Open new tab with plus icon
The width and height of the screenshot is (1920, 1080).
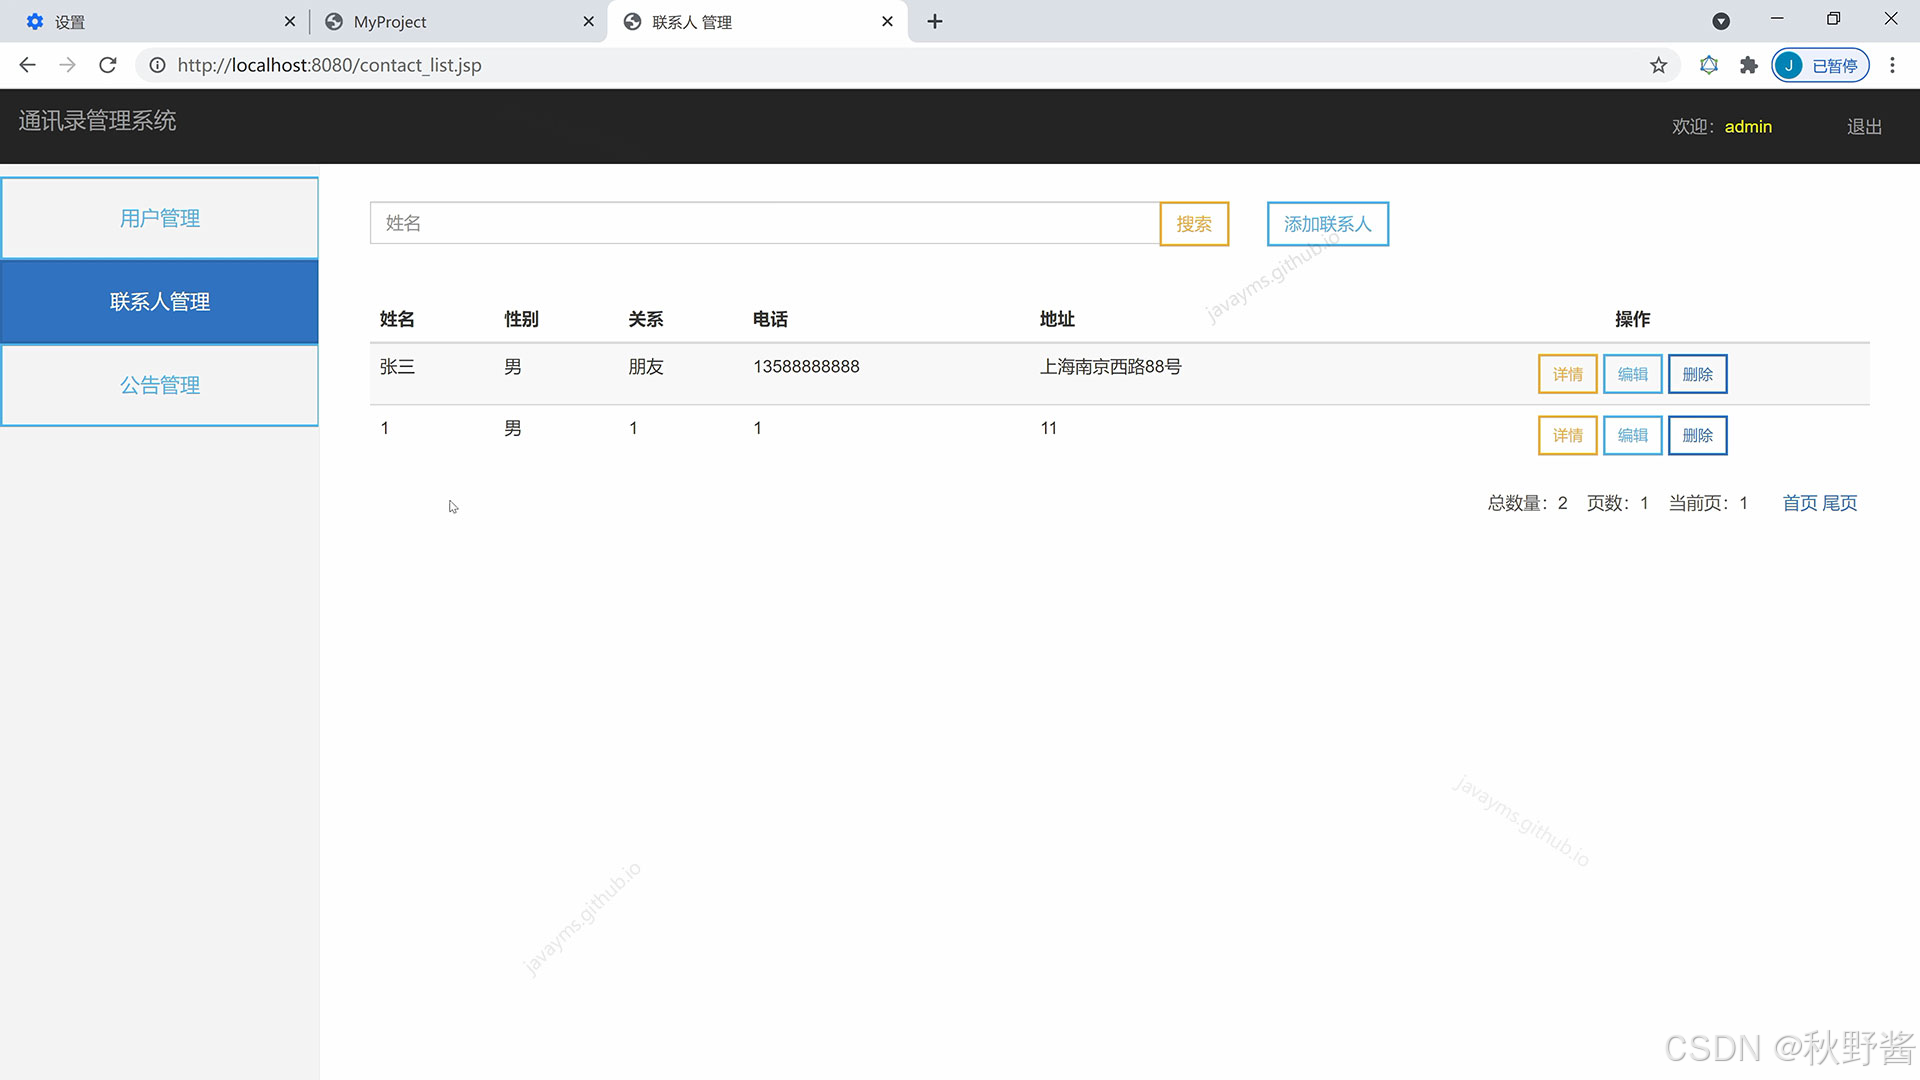935,21
